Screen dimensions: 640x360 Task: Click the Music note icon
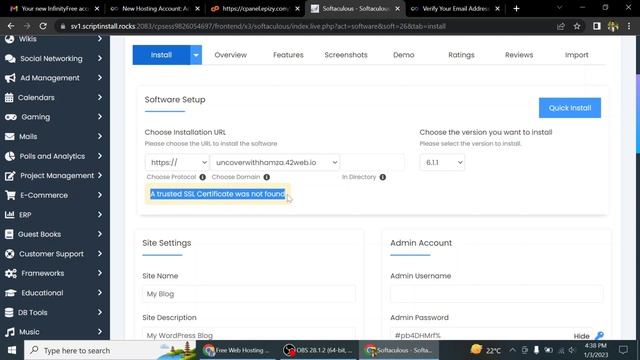[10, 332]
